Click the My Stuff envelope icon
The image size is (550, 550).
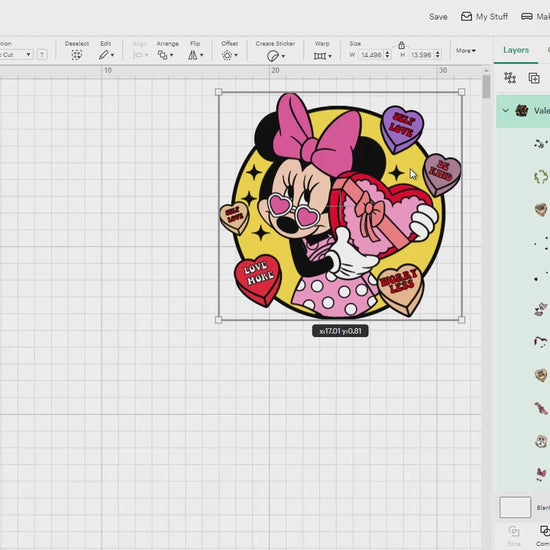(466, 16)
